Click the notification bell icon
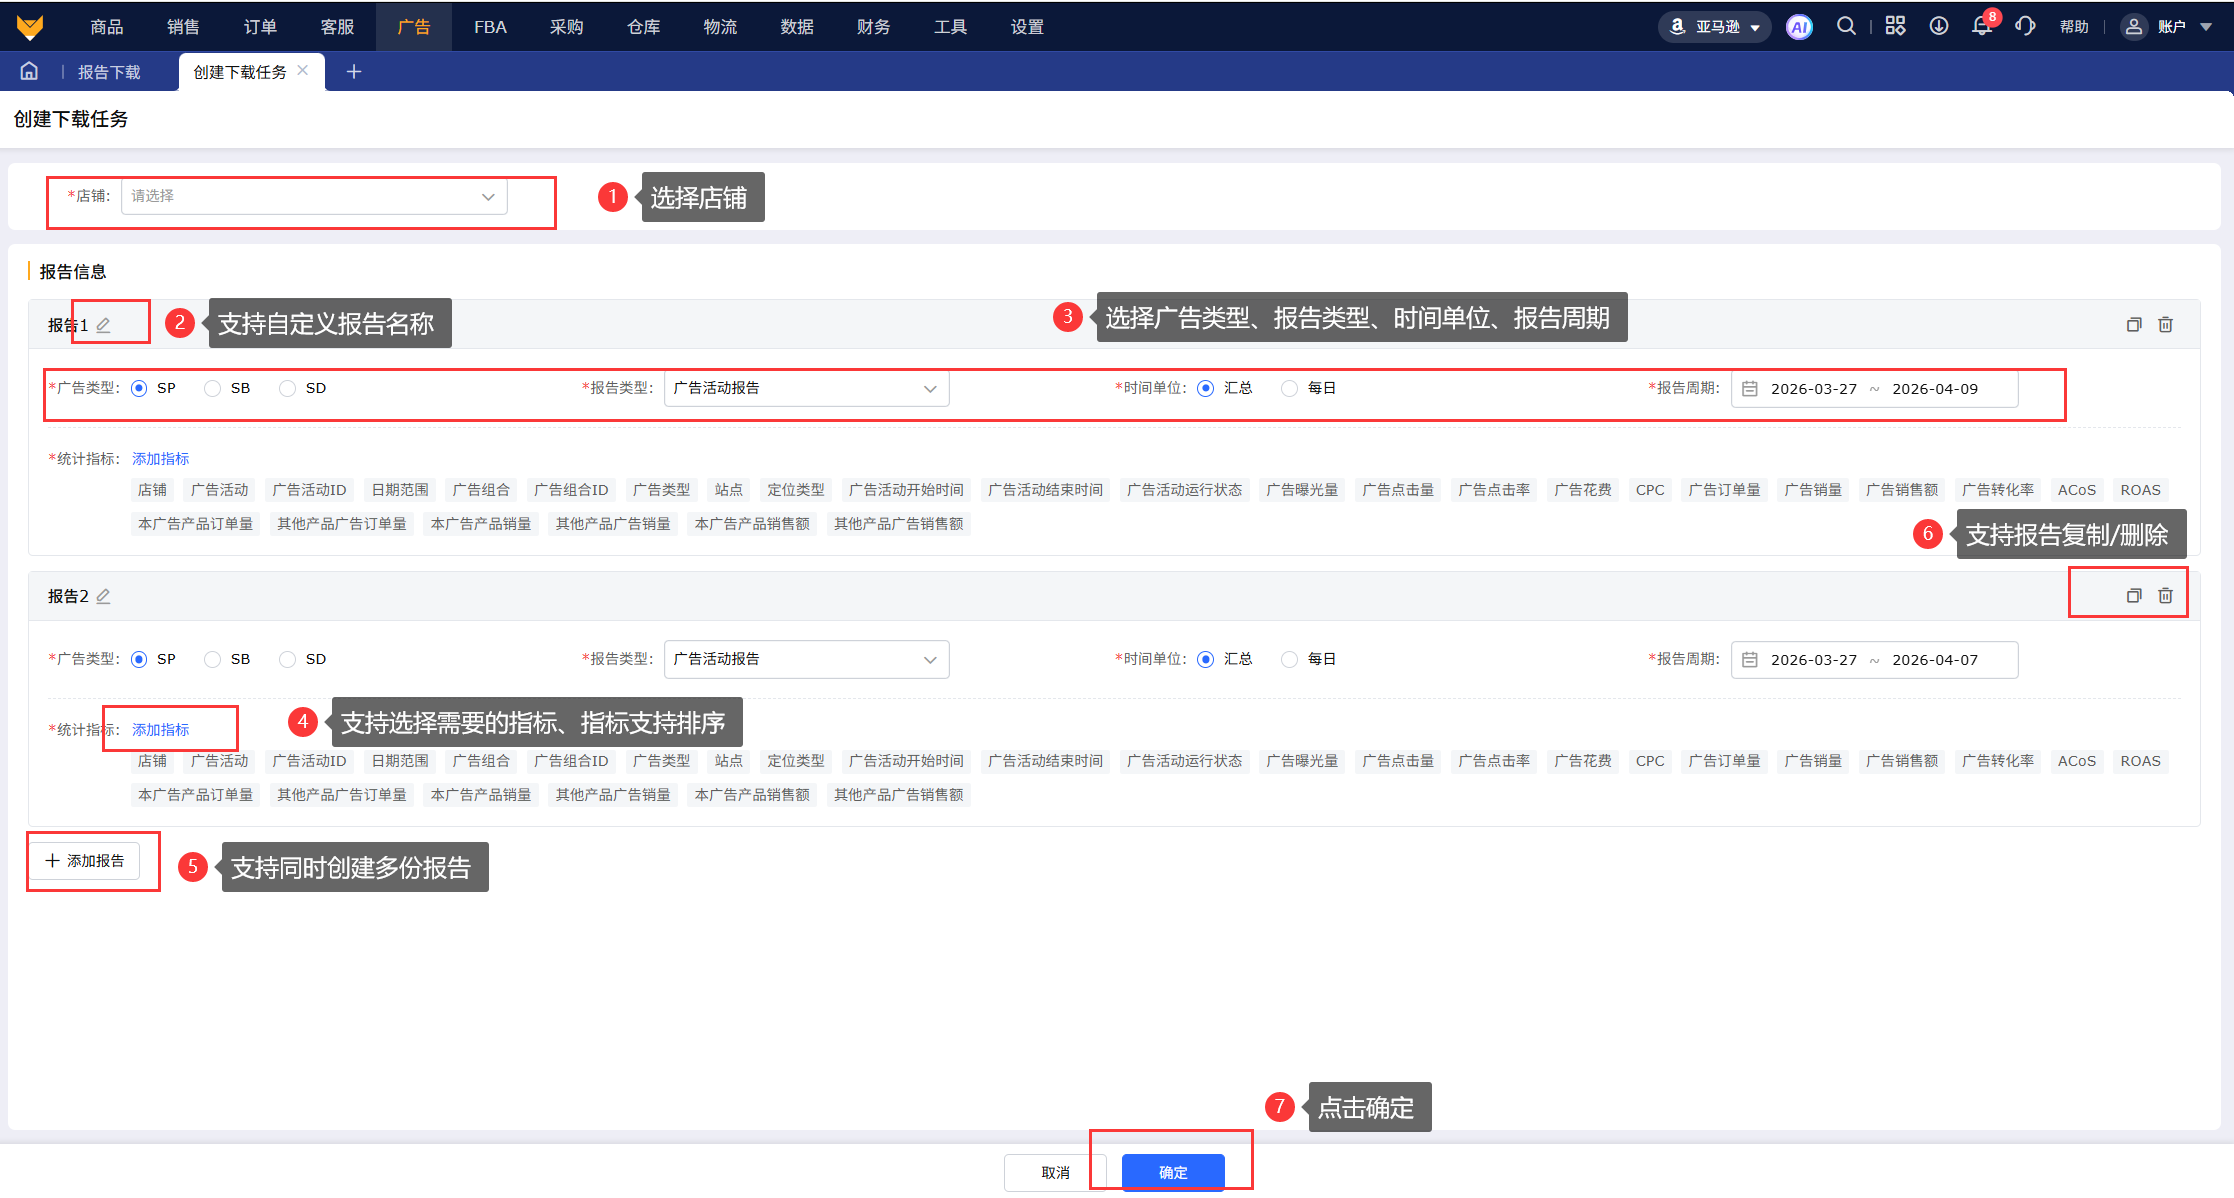 click(x=1981, y=27)
